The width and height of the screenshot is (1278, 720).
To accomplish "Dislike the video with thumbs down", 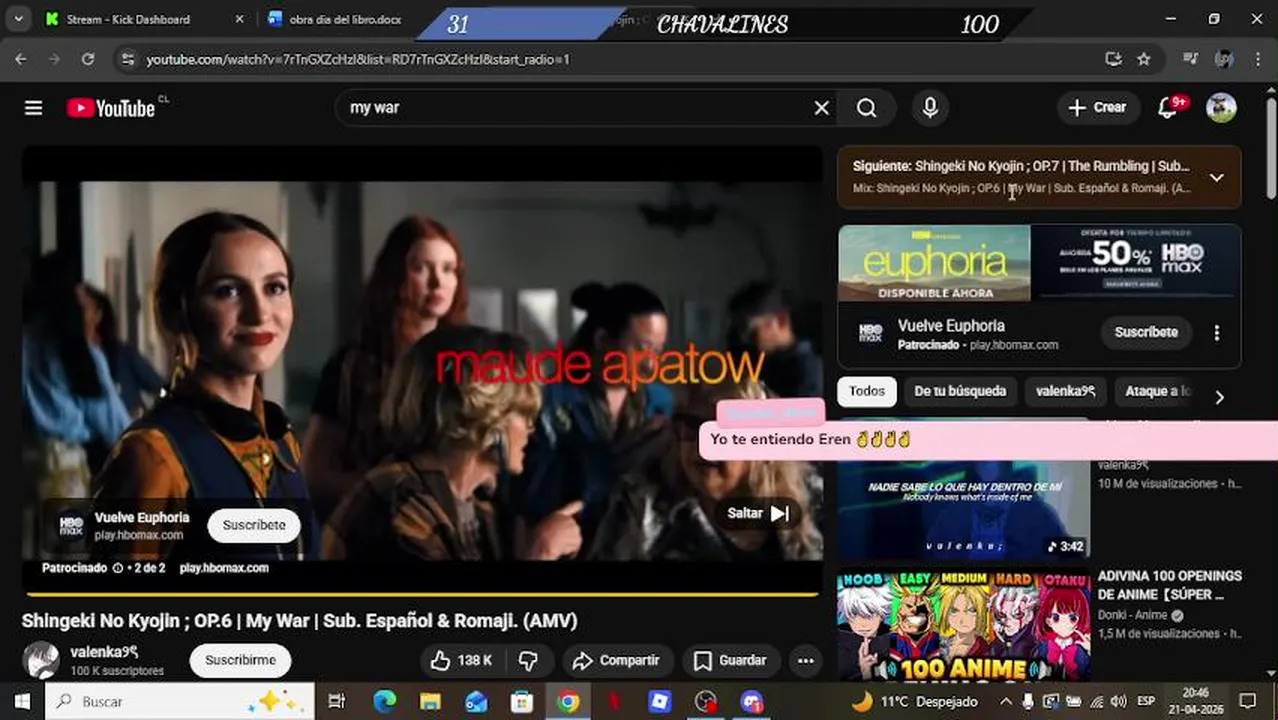I will [x=528, y=660].
